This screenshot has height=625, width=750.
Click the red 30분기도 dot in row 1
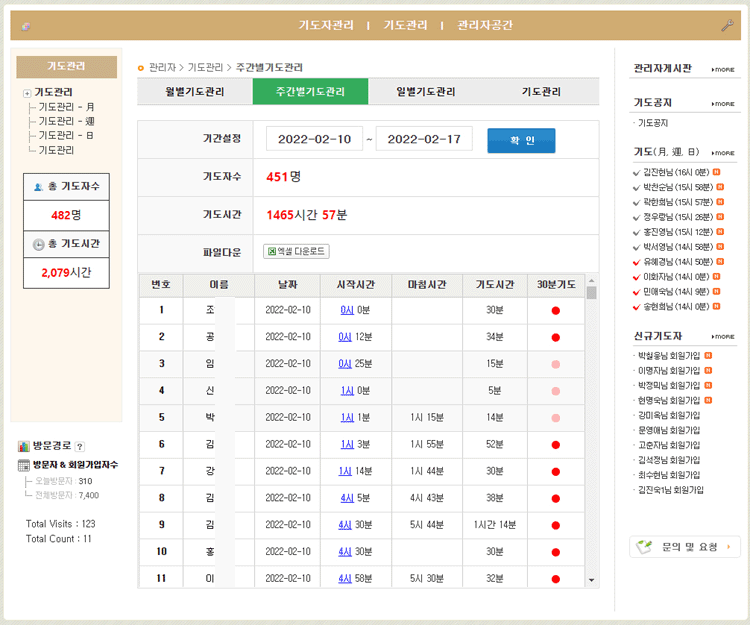555,311
